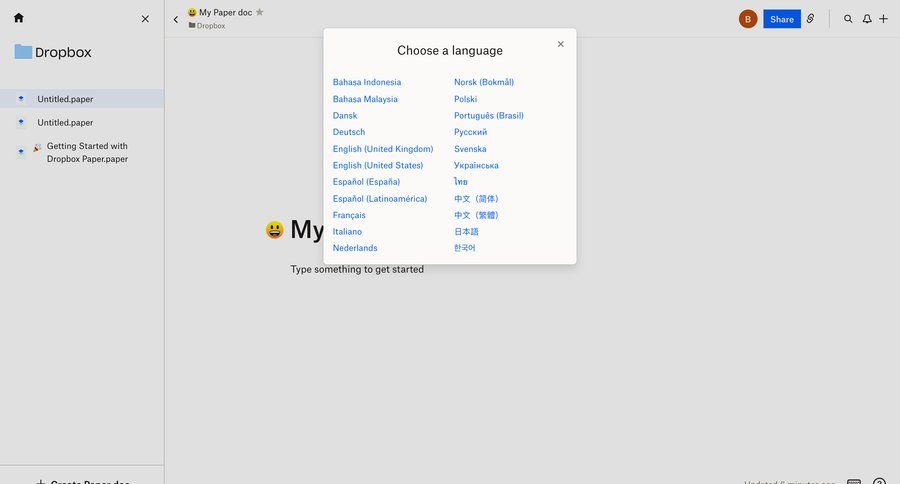This screenshot has height=484, width=900.
Task: Click the My Paper doc title in header
Action: pyautogui.click(x=226, y=12)
